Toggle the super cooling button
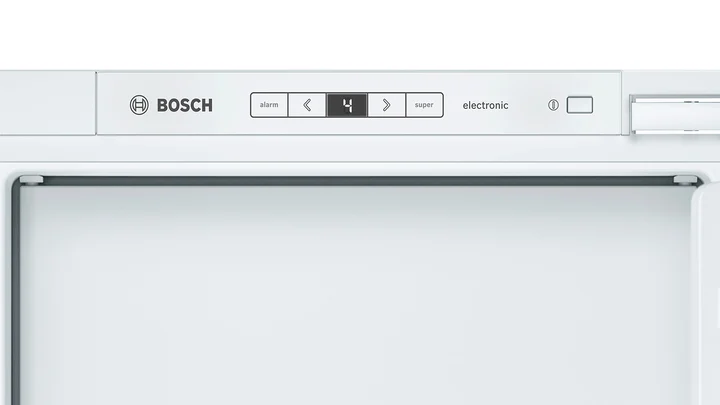This screenshot has height=405, width=720. point(424,105)
